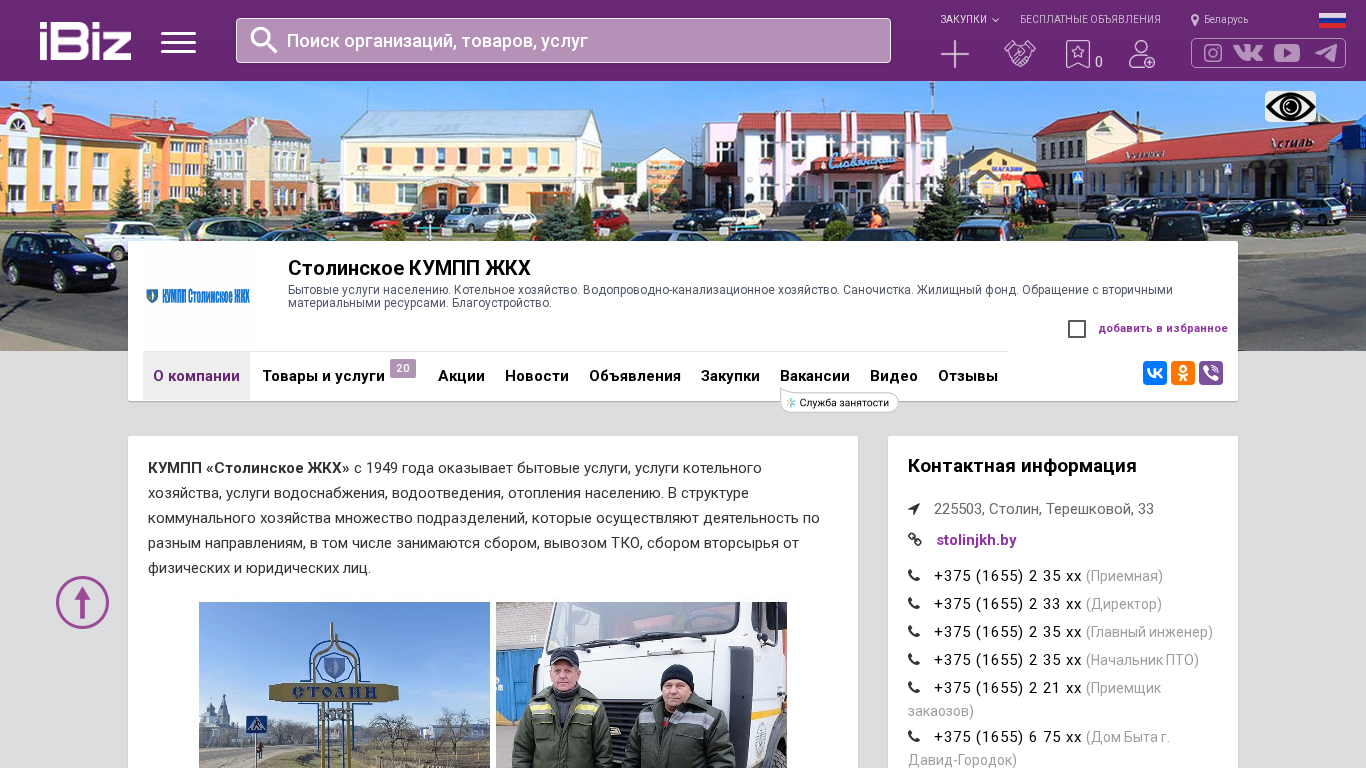Viewport: 1366px width, 768px height.
Task: Share page via blue VK button
Action: point(1155,374)
